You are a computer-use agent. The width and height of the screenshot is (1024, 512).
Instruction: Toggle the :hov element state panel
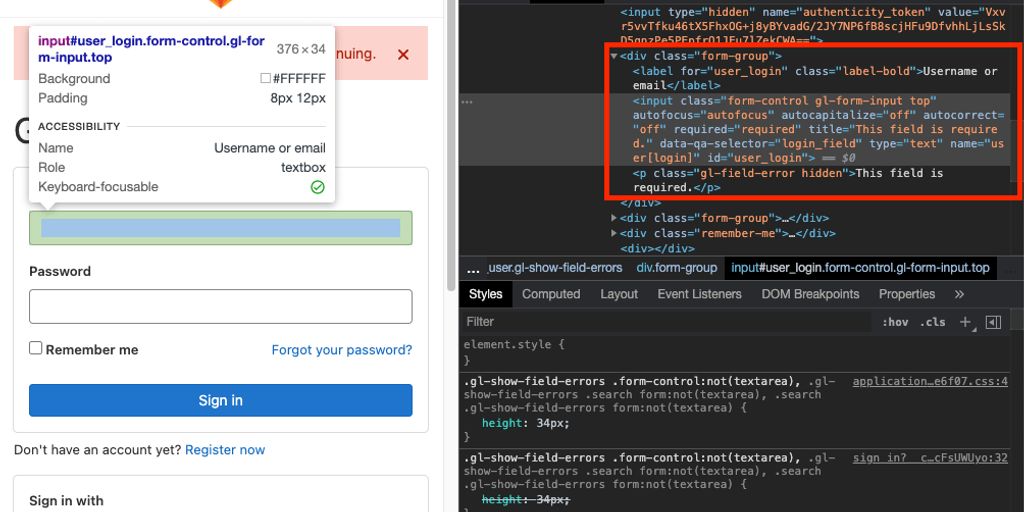coord(895,322)
